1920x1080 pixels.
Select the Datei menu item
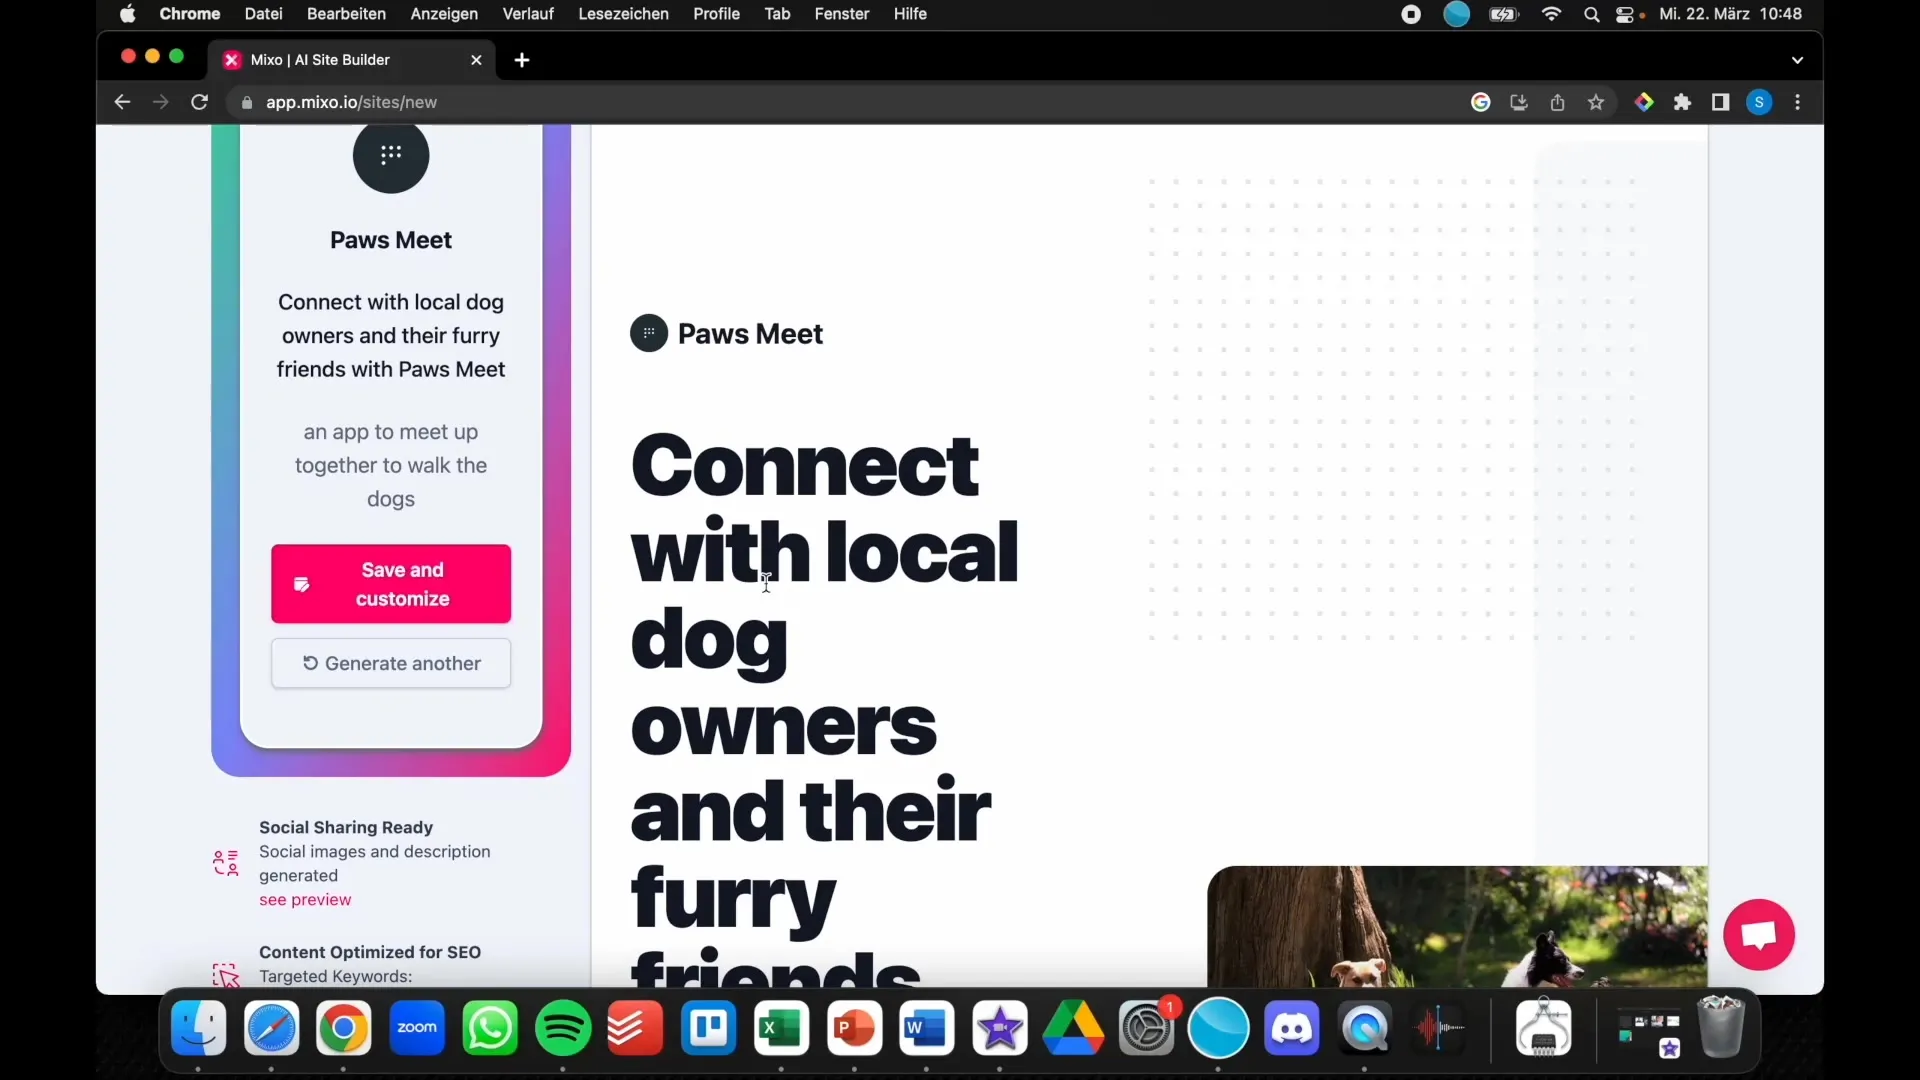point(262,13)
